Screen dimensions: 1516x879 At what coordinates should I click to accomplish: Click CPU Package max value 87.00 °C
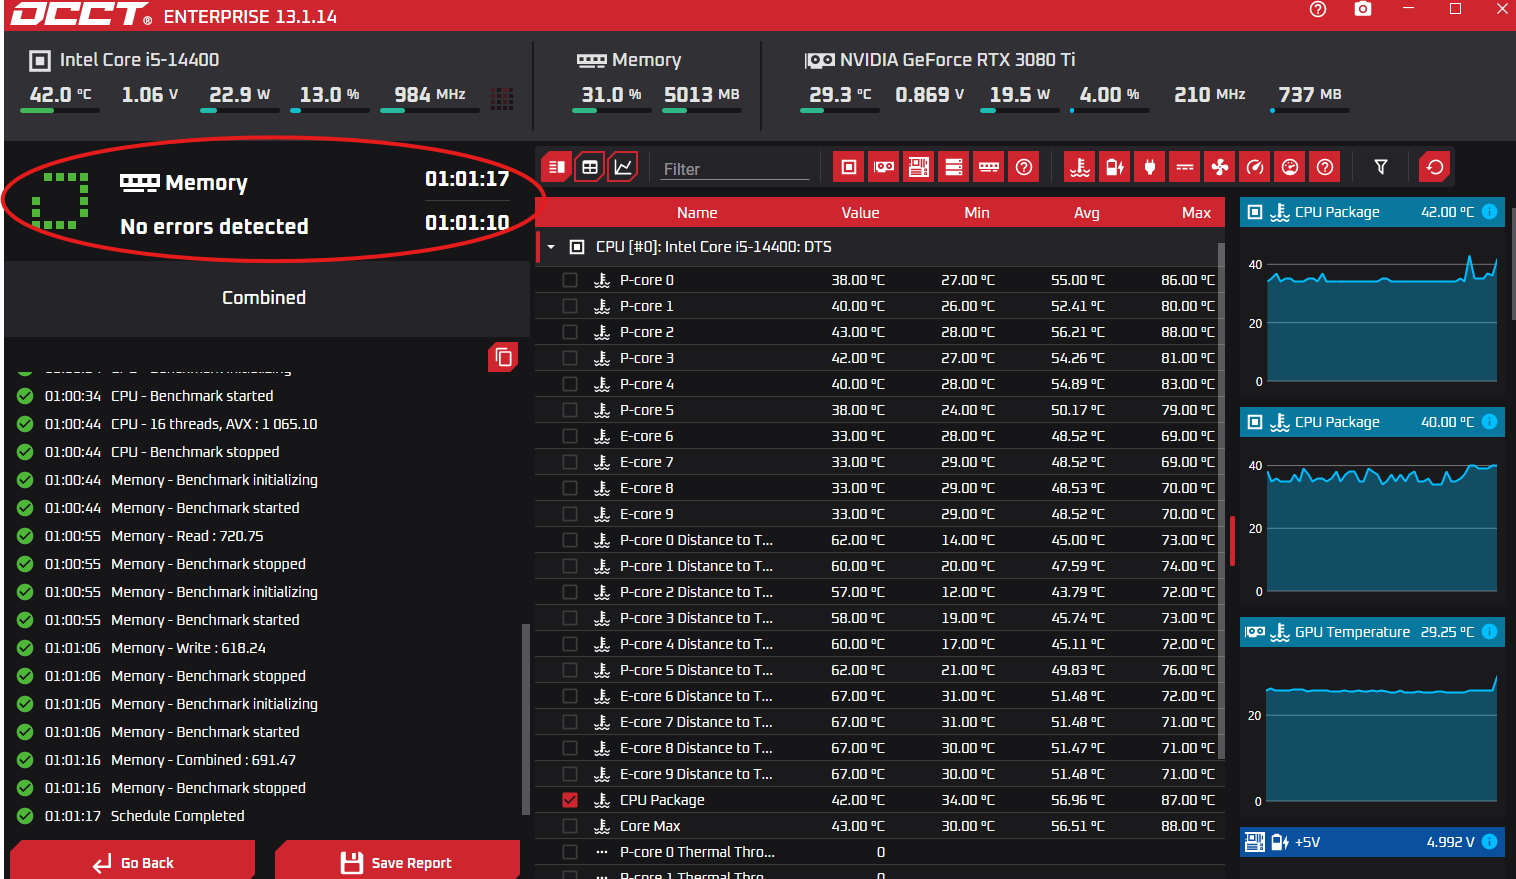tap(1188, 800)
